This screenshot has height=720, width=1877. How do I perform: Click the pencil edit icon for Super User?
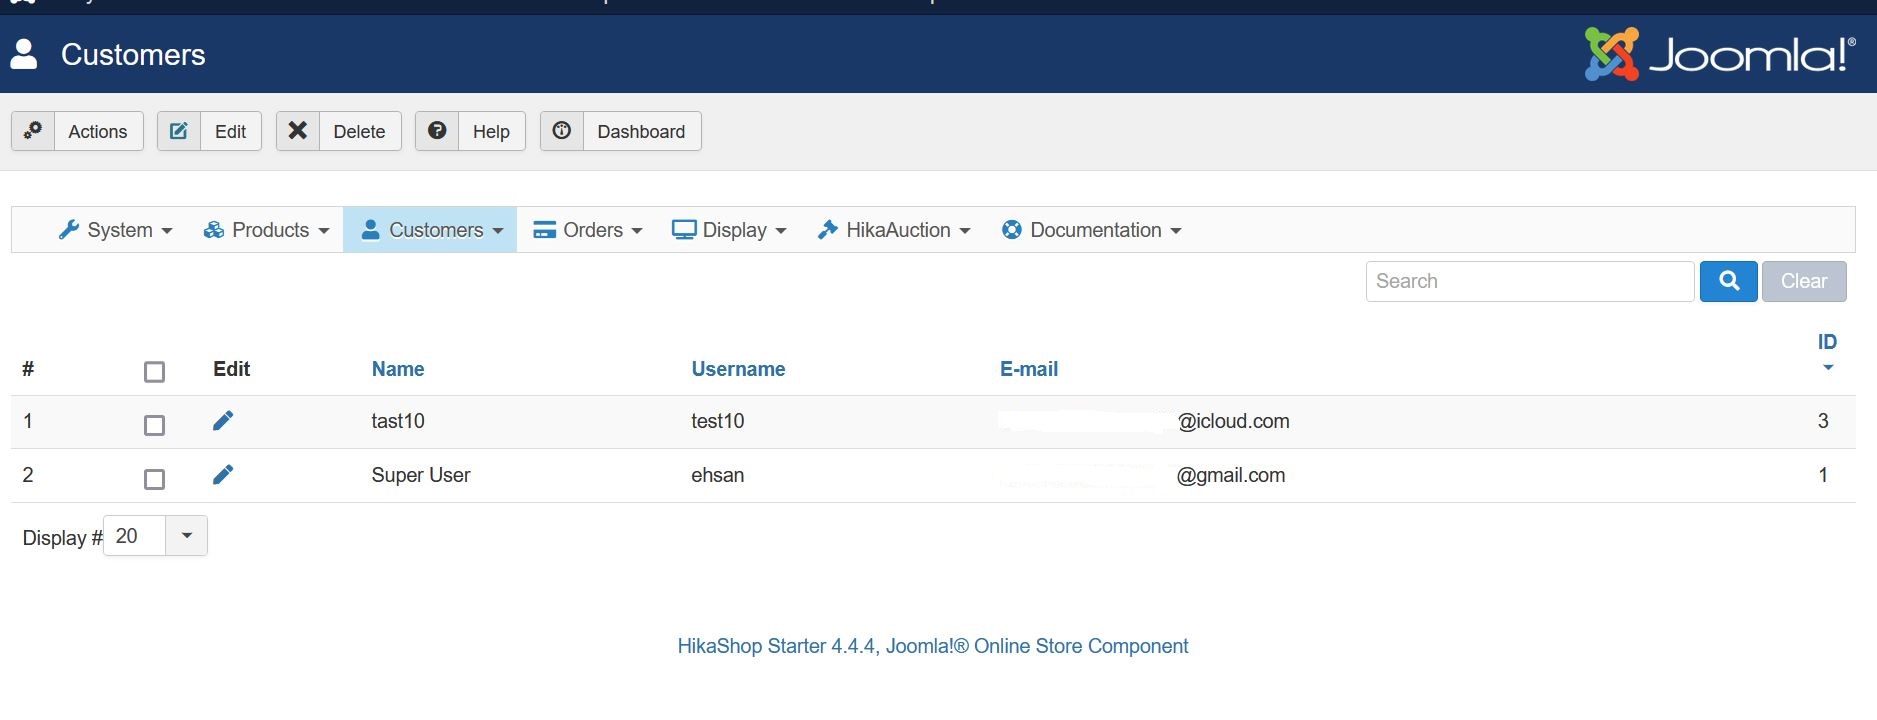click(223, 475)
